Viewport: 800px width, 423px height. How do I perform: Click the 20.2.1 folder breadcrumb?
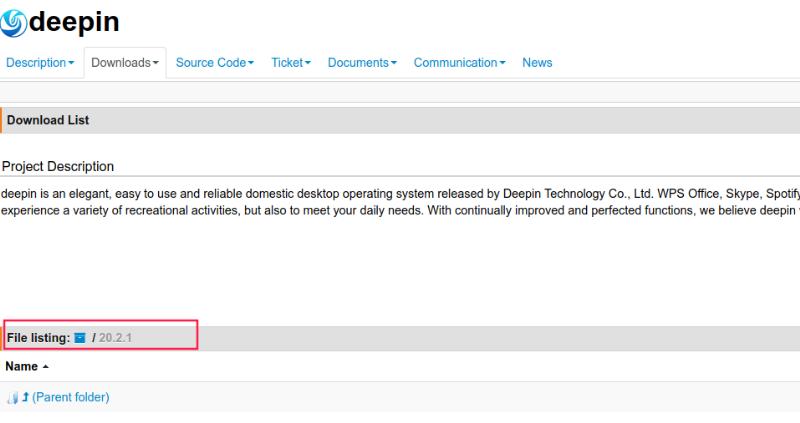click(x=116, y=338)
